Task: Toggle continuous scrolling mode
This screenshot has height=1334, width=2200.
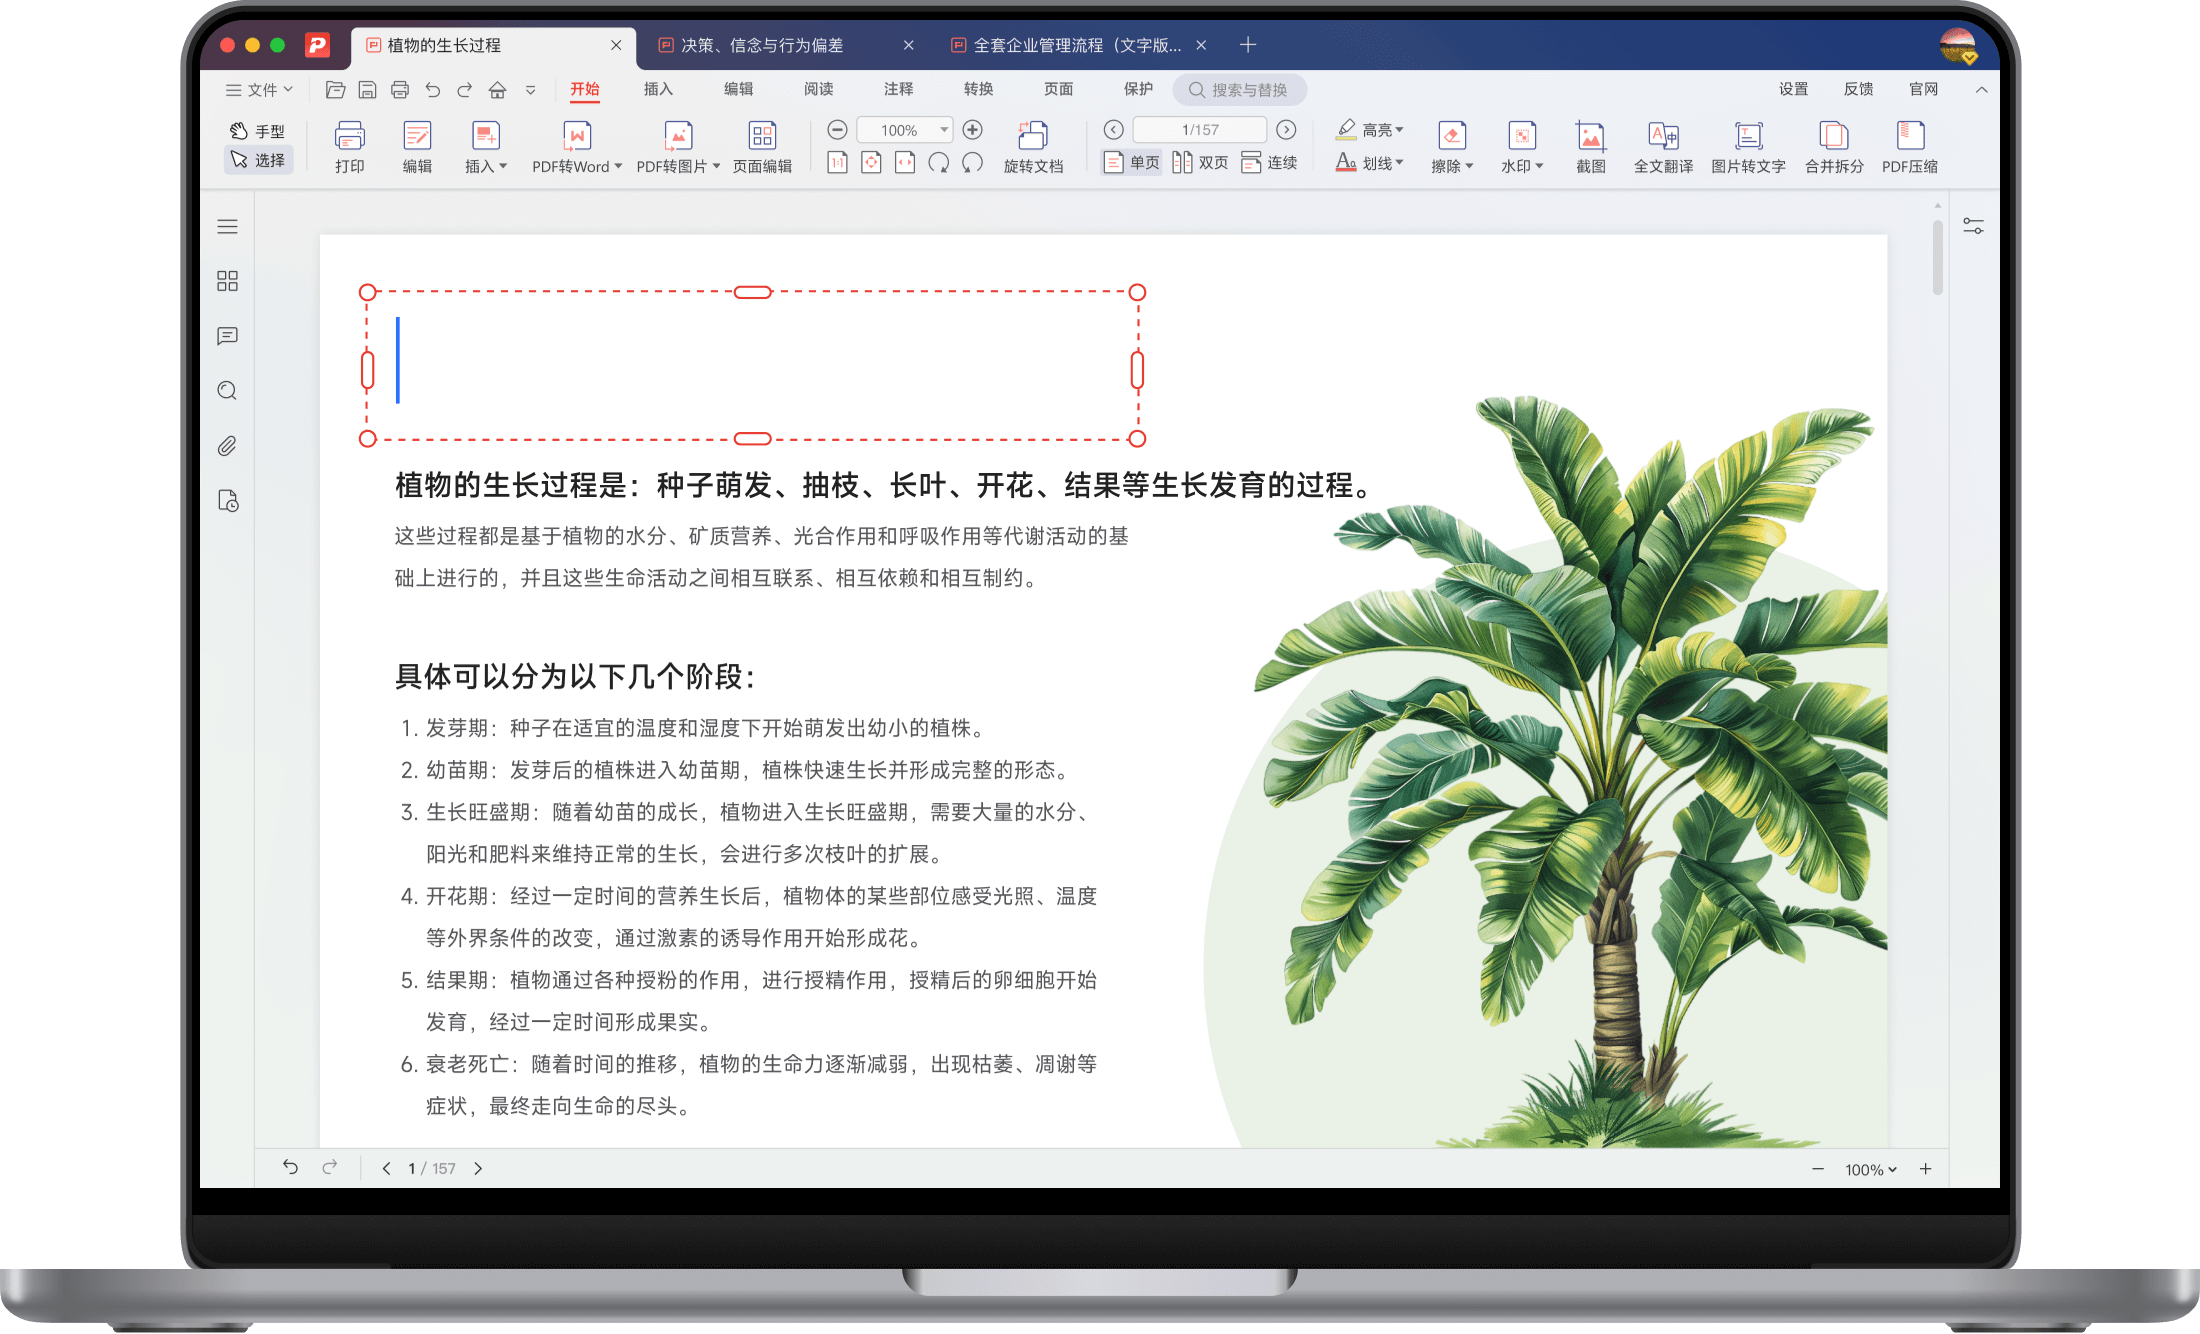Action: tap(1269, 162)
